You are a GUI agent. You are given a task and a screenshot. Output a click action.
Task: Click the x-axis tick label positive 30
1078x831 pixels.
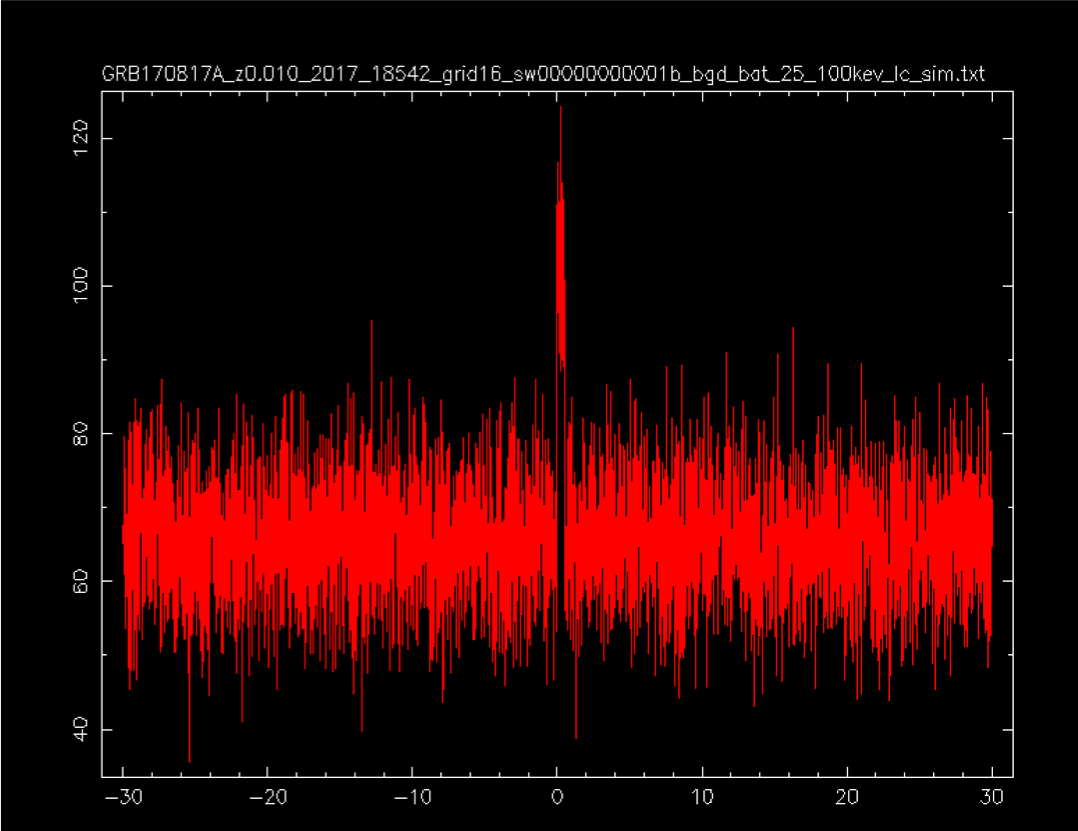click(992, 797)
